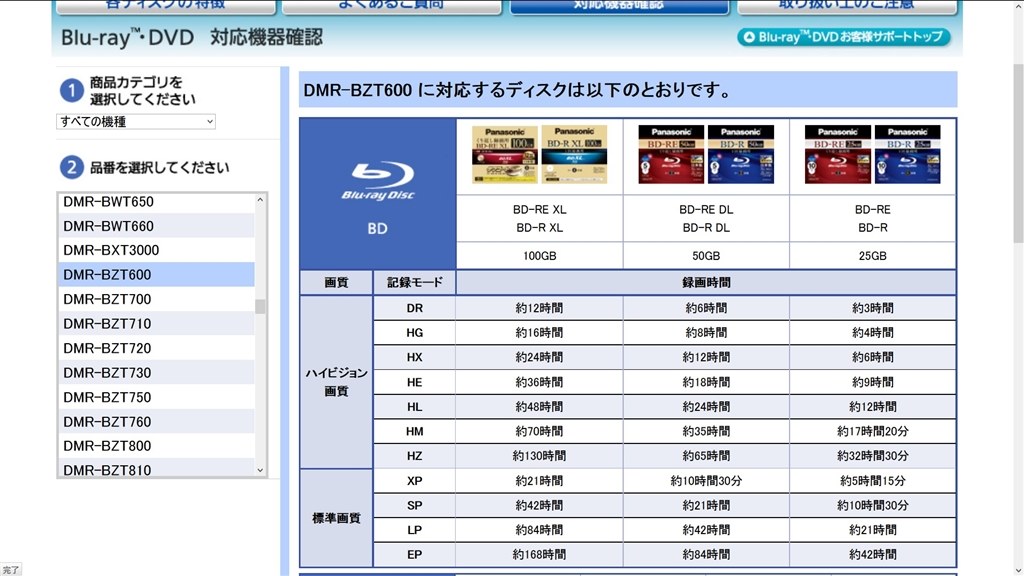Click the model list scroll-up arrow

(x=260, y=200)
